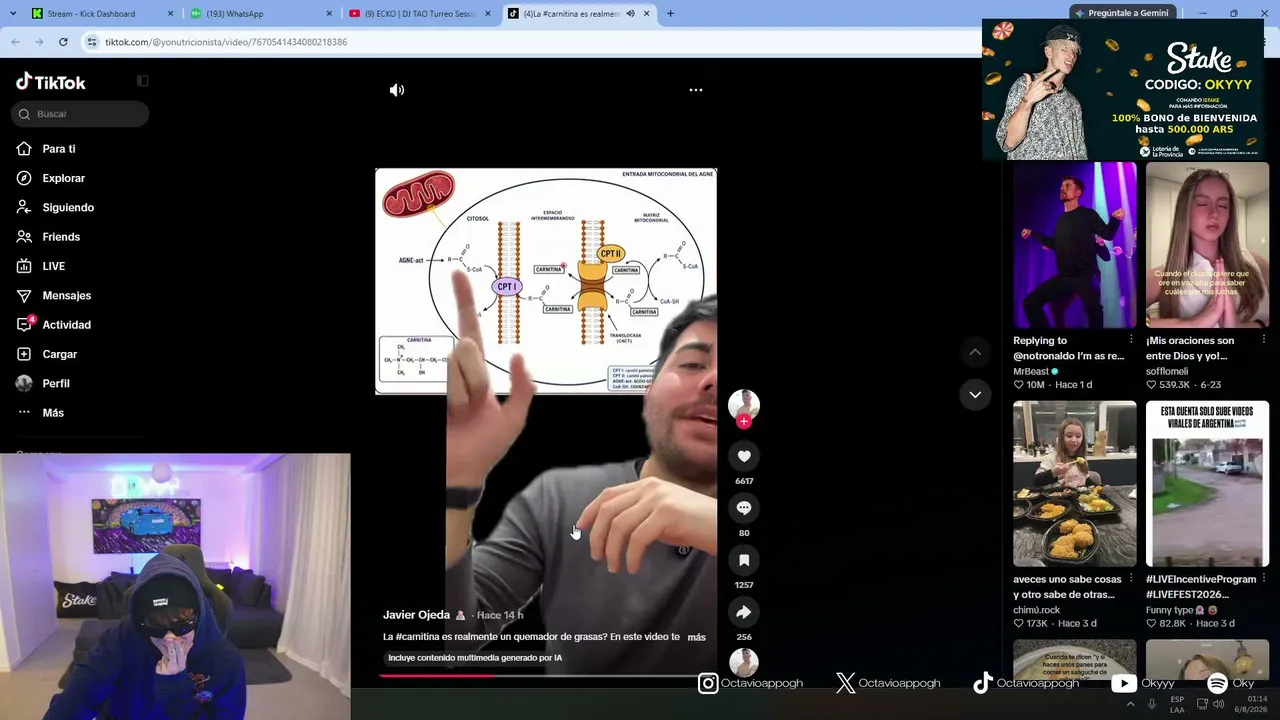Go to the next video with down chevron
This screenshot has height=720, width=1280.
point(975,395)
